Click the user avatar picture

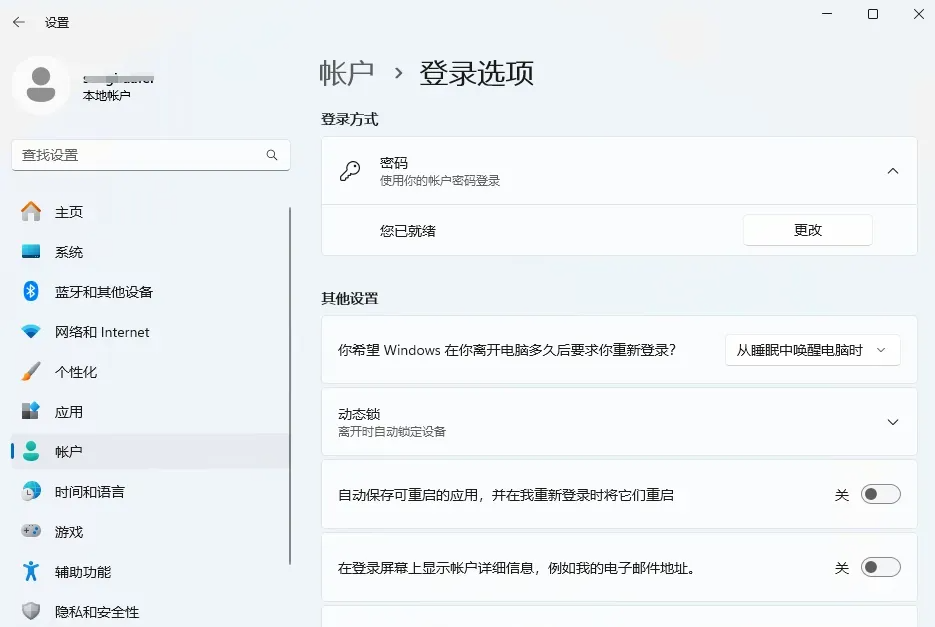coord(41,86)
